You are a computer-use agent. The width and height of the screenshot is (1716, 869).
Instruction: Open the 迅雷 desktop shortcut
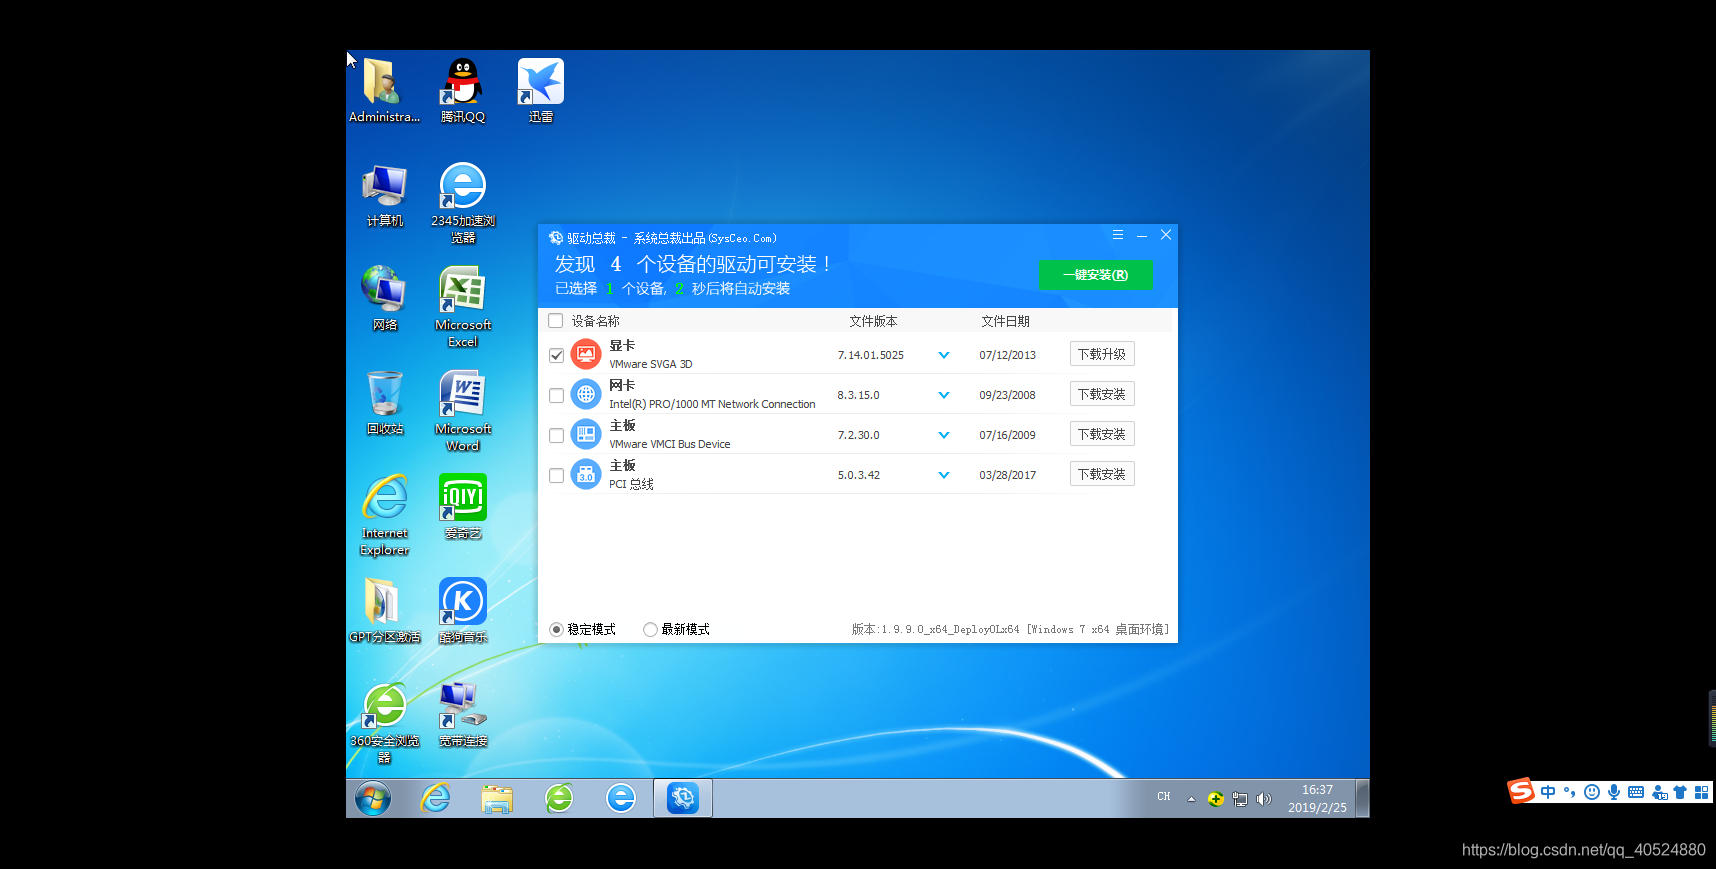pyautogui.click(x=541, y=90)
